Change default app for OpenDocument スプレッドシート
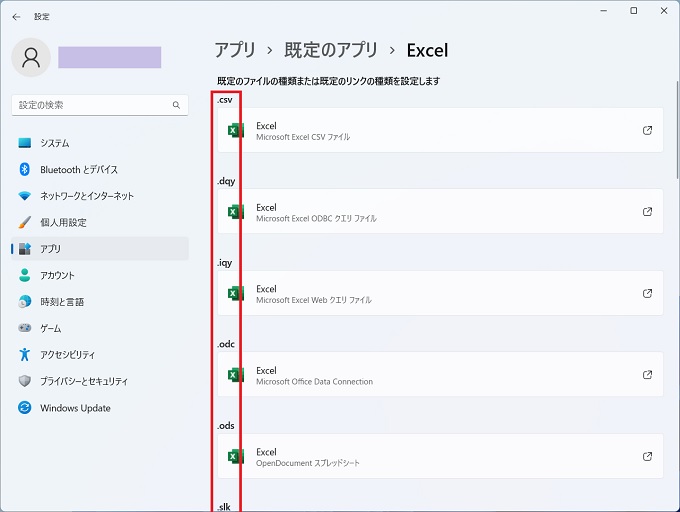680x512 pixels. tap(440, 456)
